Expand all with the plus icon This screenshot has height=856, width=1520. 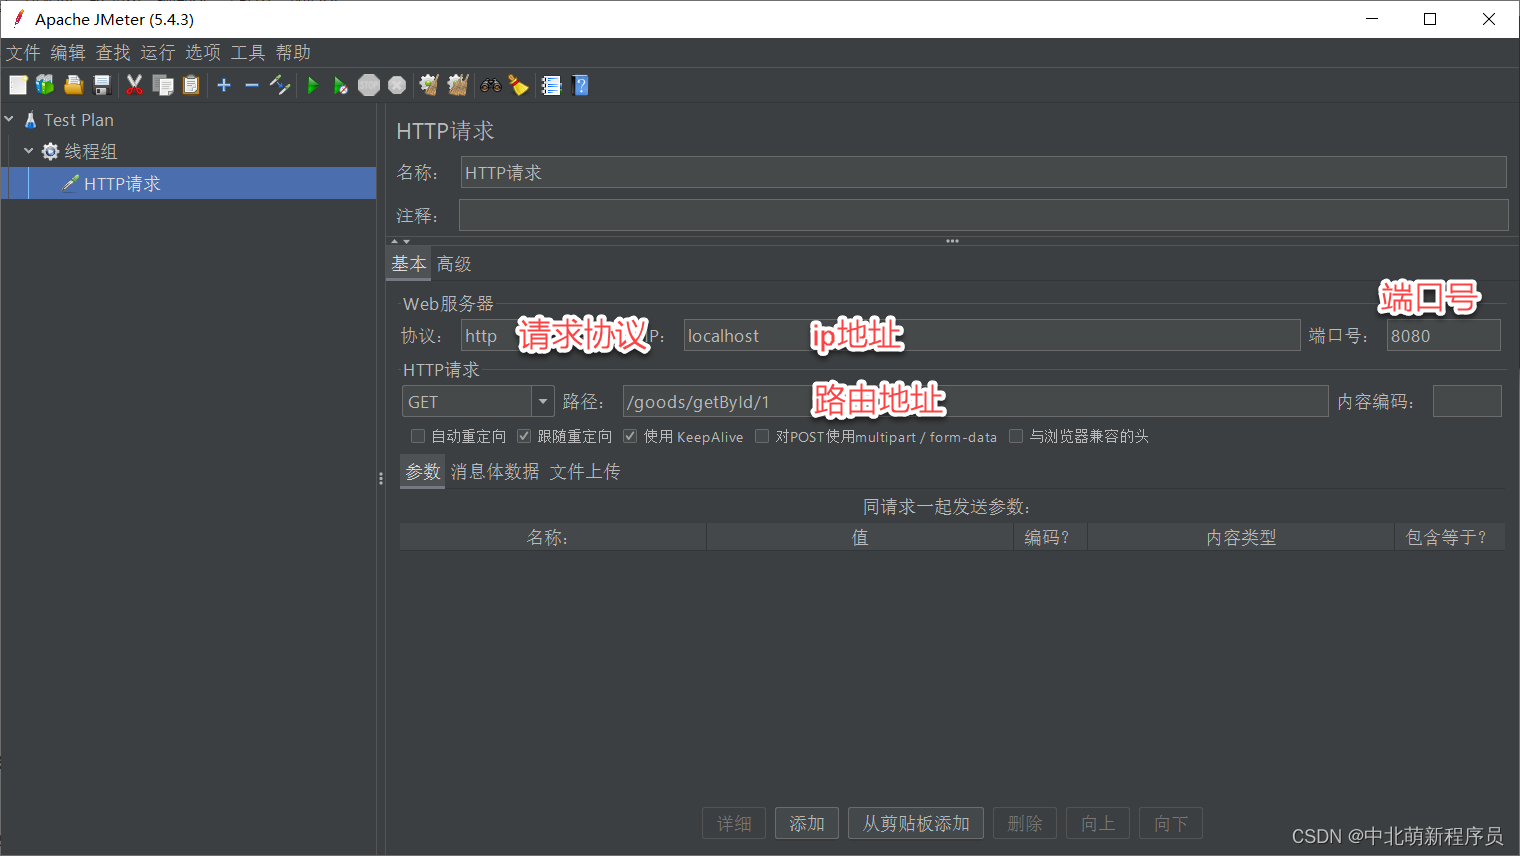click(224, 86)
